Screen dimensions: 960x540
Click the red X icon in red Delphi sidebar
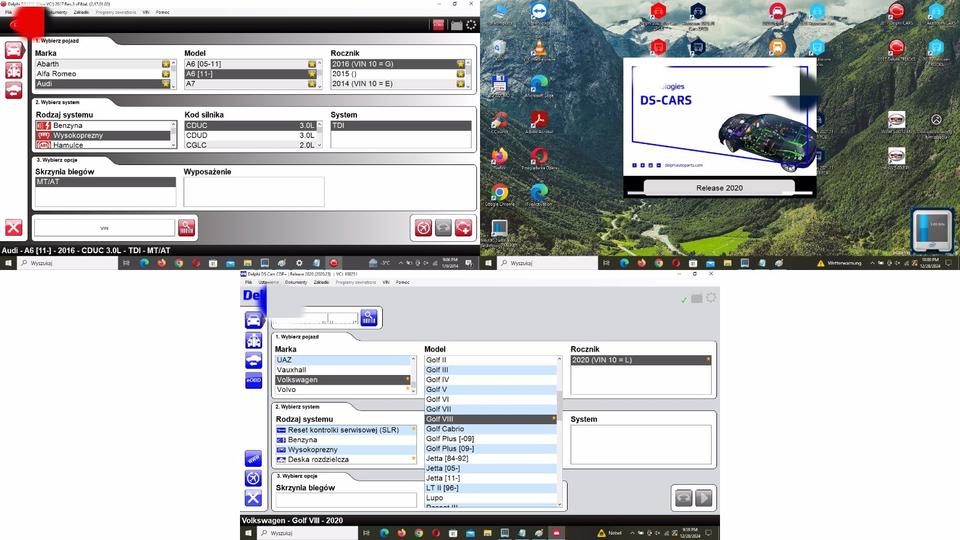(x=13, y=228)
